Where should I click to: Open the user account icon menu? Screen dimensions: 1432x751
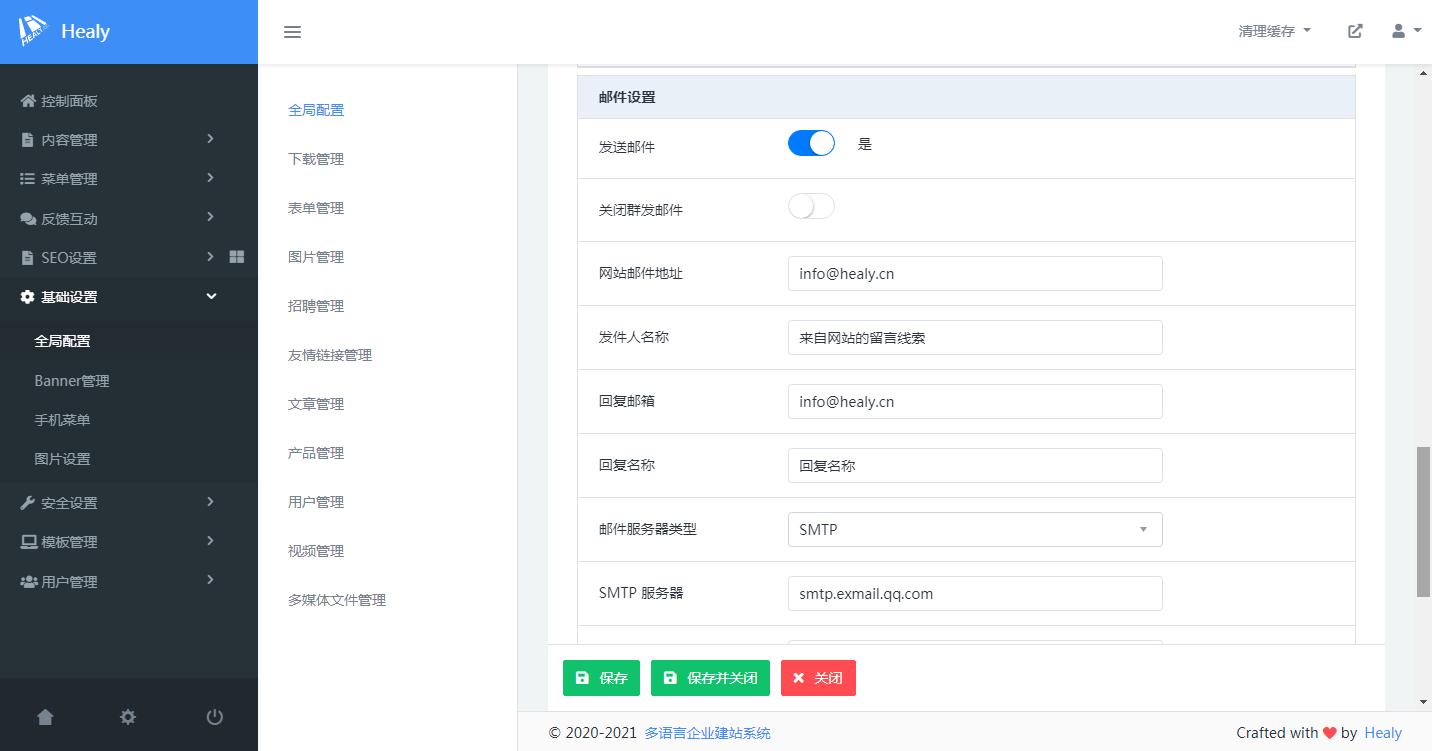[x=1405, y=31]
